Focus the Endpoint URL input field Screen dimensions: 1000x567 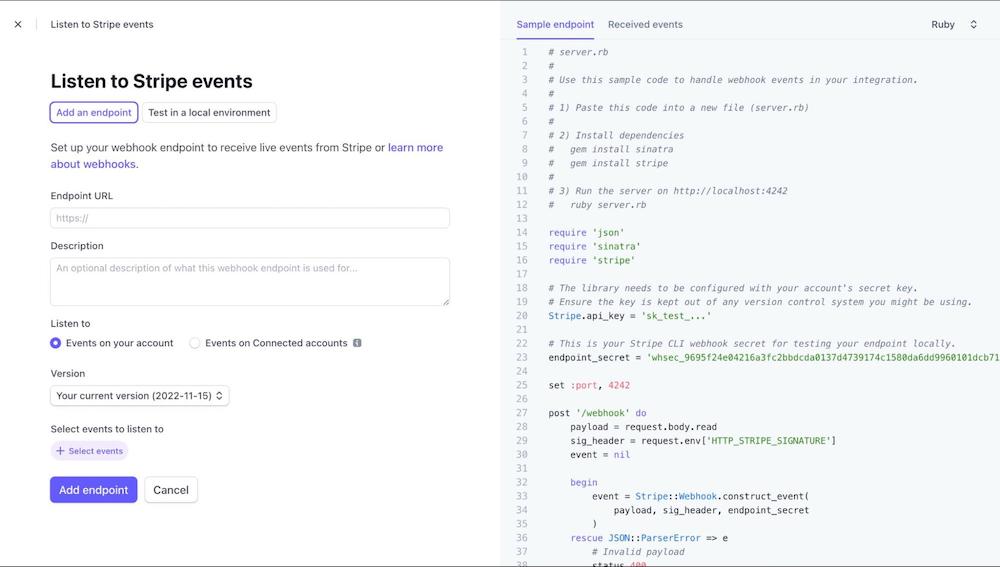[x=250, y=218]
